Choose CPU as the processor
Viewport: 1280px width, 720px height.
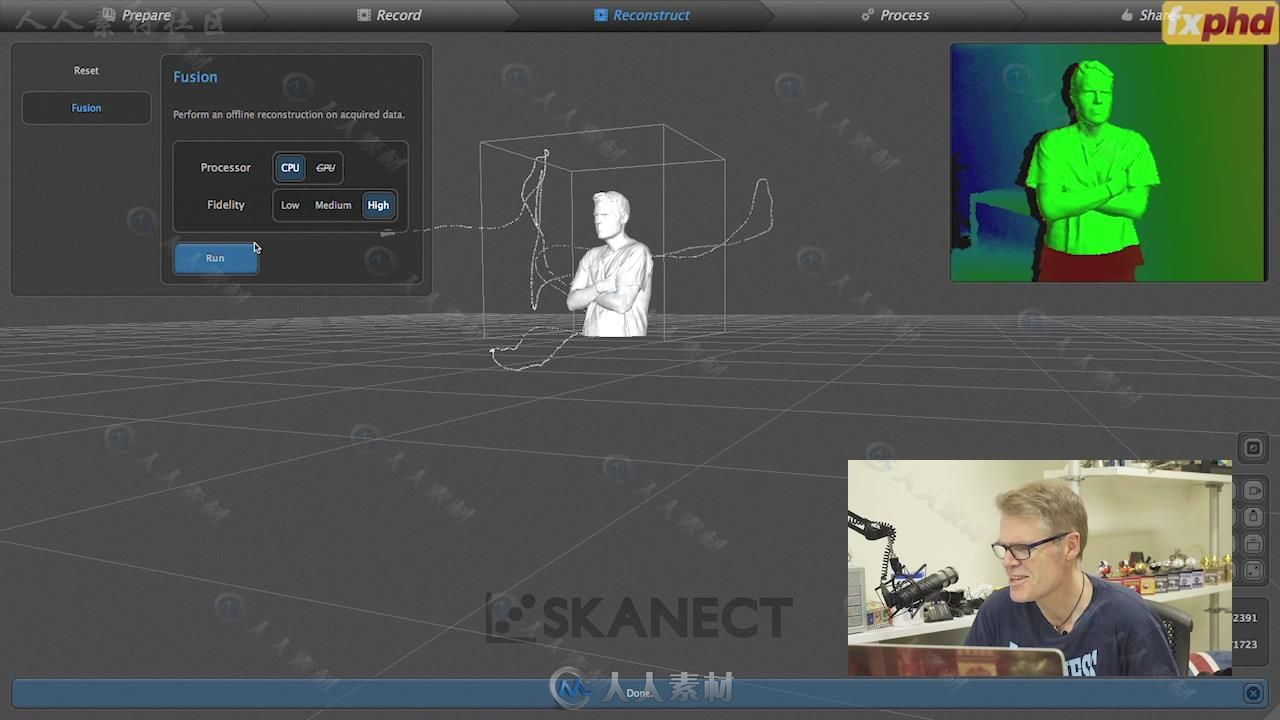290,168
